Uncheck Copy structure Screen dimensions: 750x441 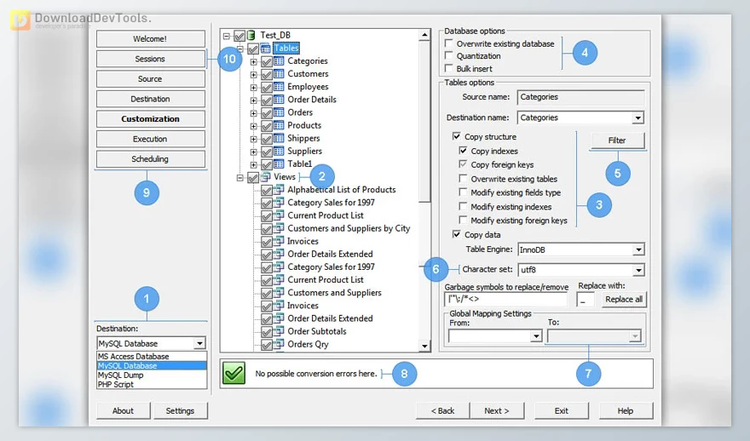pos(456,136)
